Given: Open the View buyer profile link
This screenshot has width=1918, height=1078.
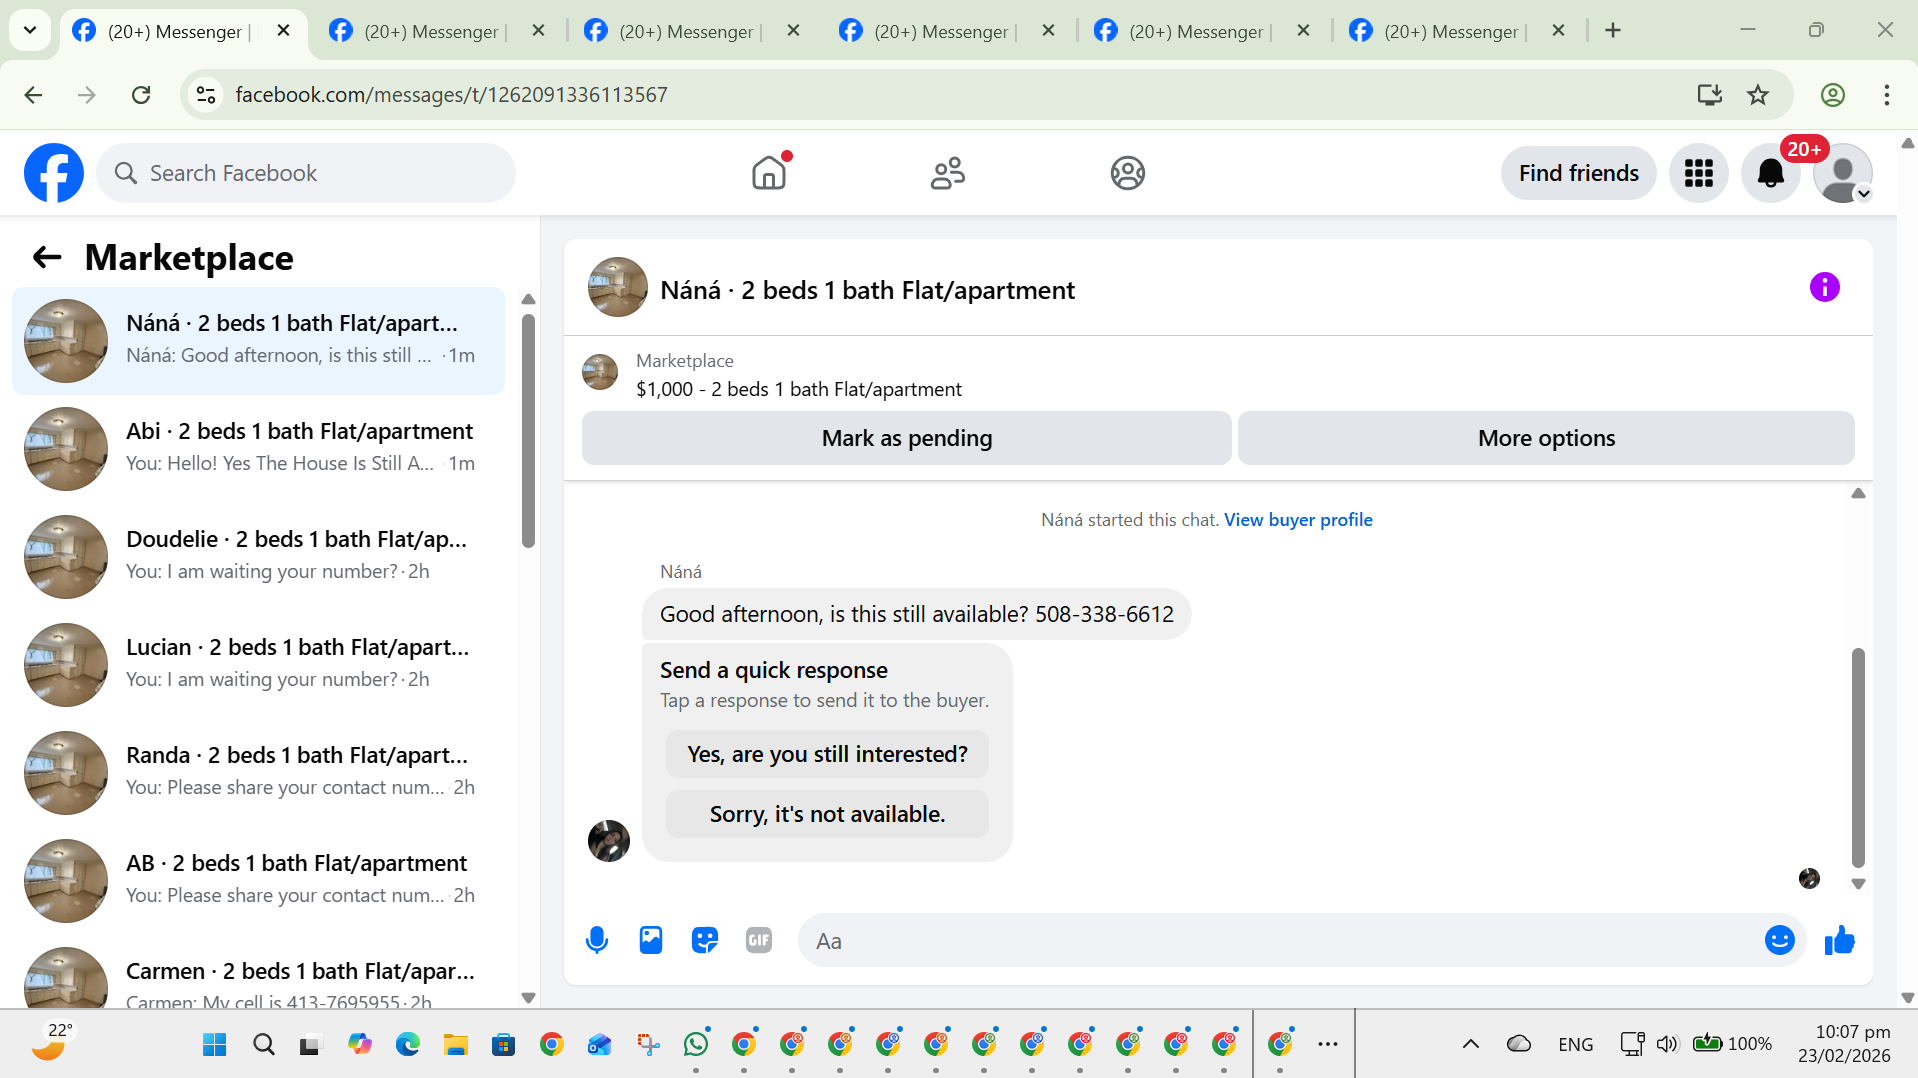Looking at the screenshot, I should click(x=1298, y=520).
